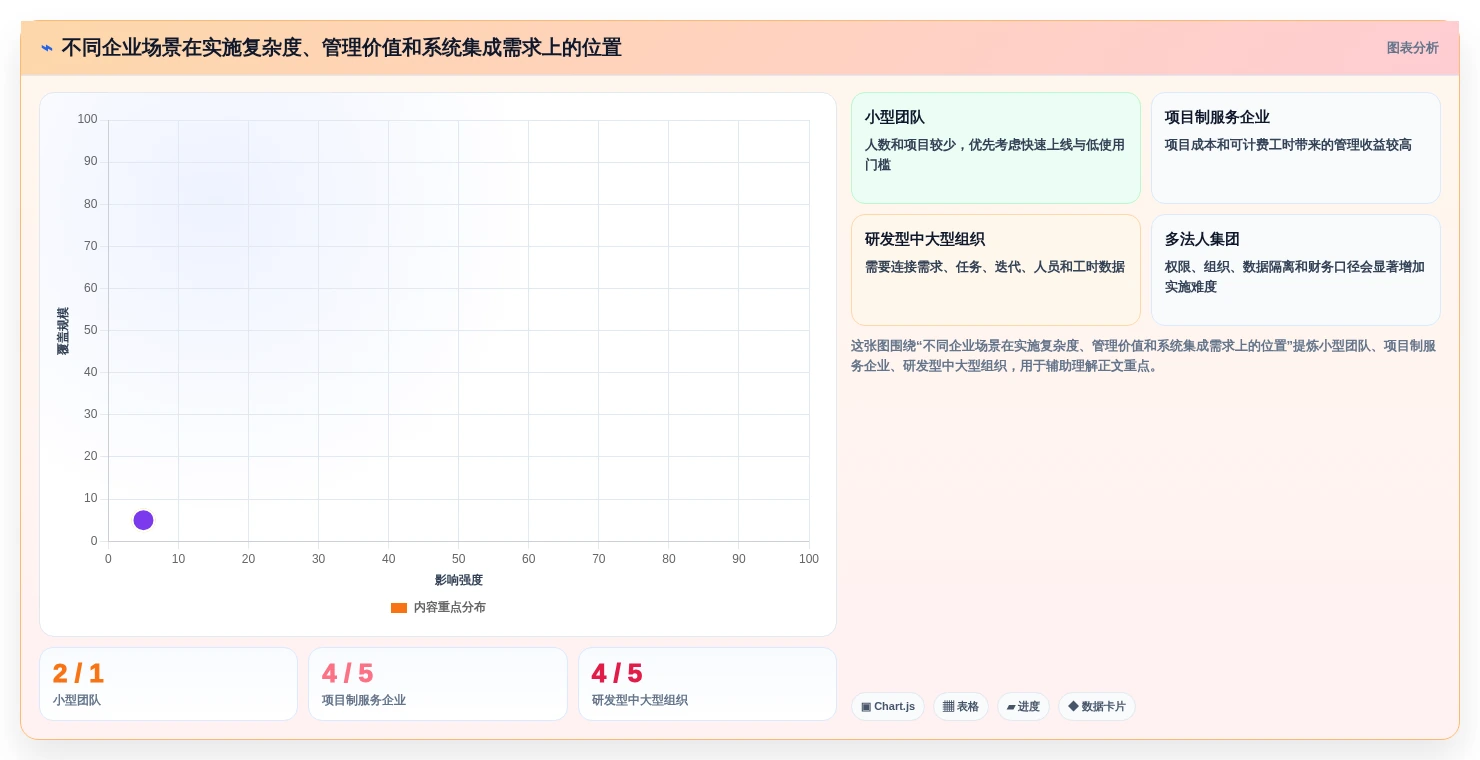Click 需要连接需求、任务 description text
The image size is (1480, 760).
(x=995, y=267)
